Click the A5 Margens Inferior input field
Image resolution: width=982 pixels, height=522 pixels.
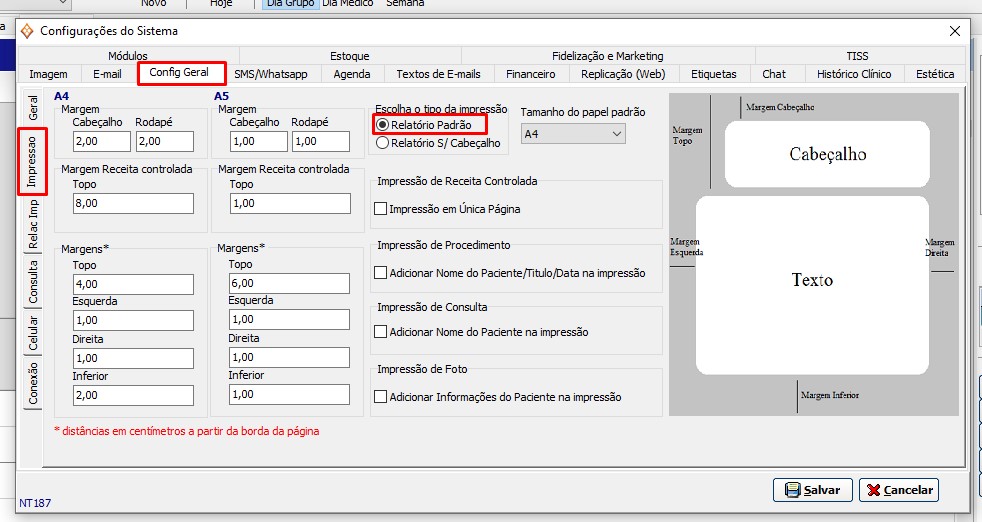click(289, 394)
